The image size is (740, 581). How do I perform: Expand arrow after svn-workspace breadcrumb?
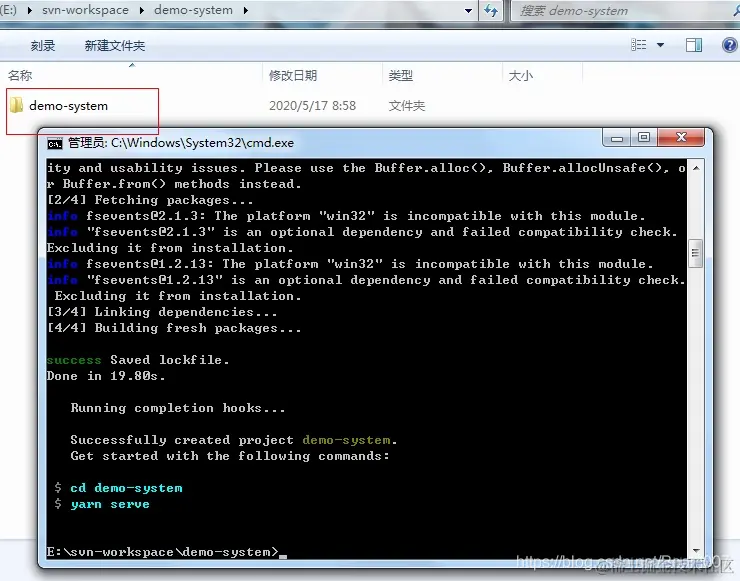click(142, 10)
